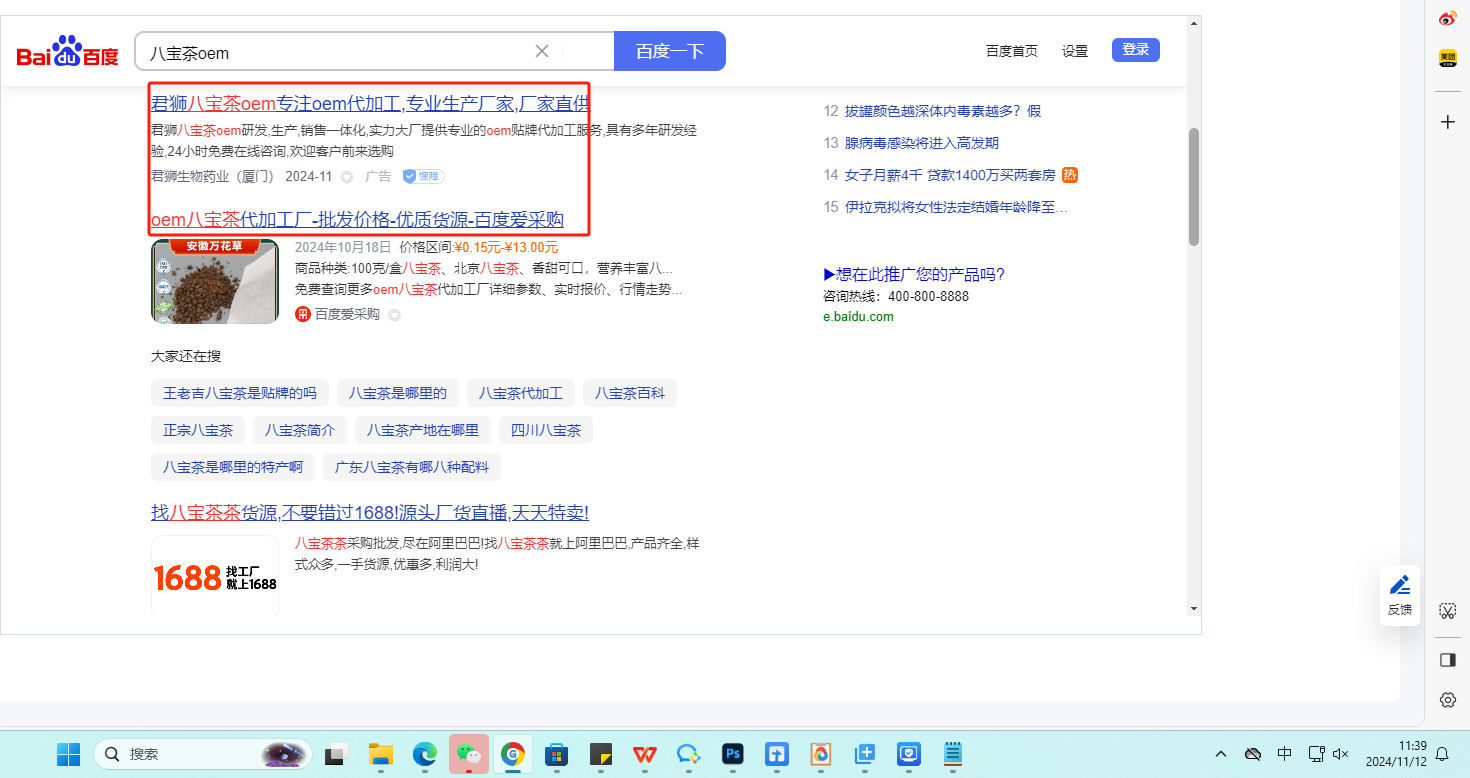The height and width of the screenshot is (778, 1470).
Task: Open 设置 menu in top navigation
Action: tap(1075, 51)
